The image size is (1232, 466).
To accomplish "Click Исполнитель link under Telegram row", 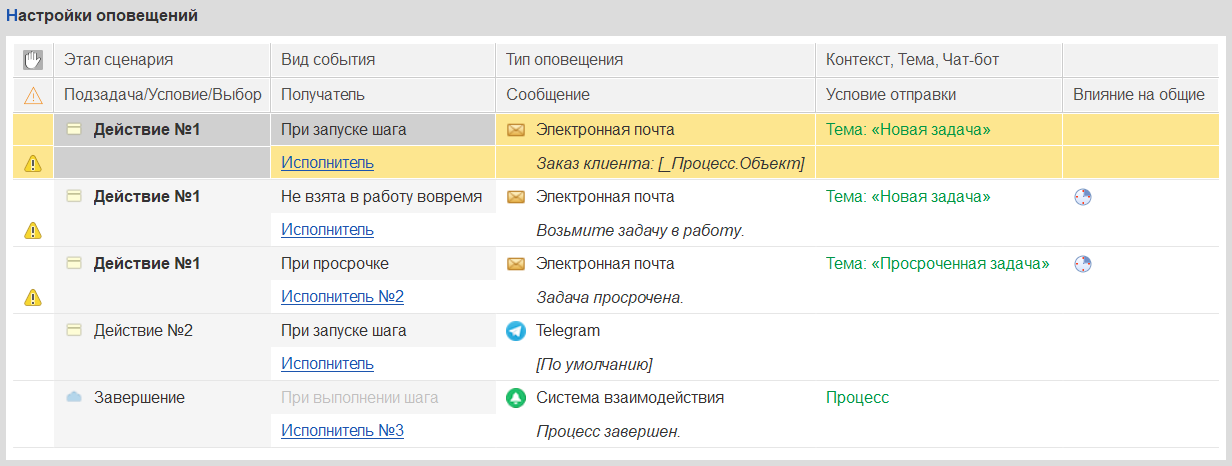I will 327,364.
